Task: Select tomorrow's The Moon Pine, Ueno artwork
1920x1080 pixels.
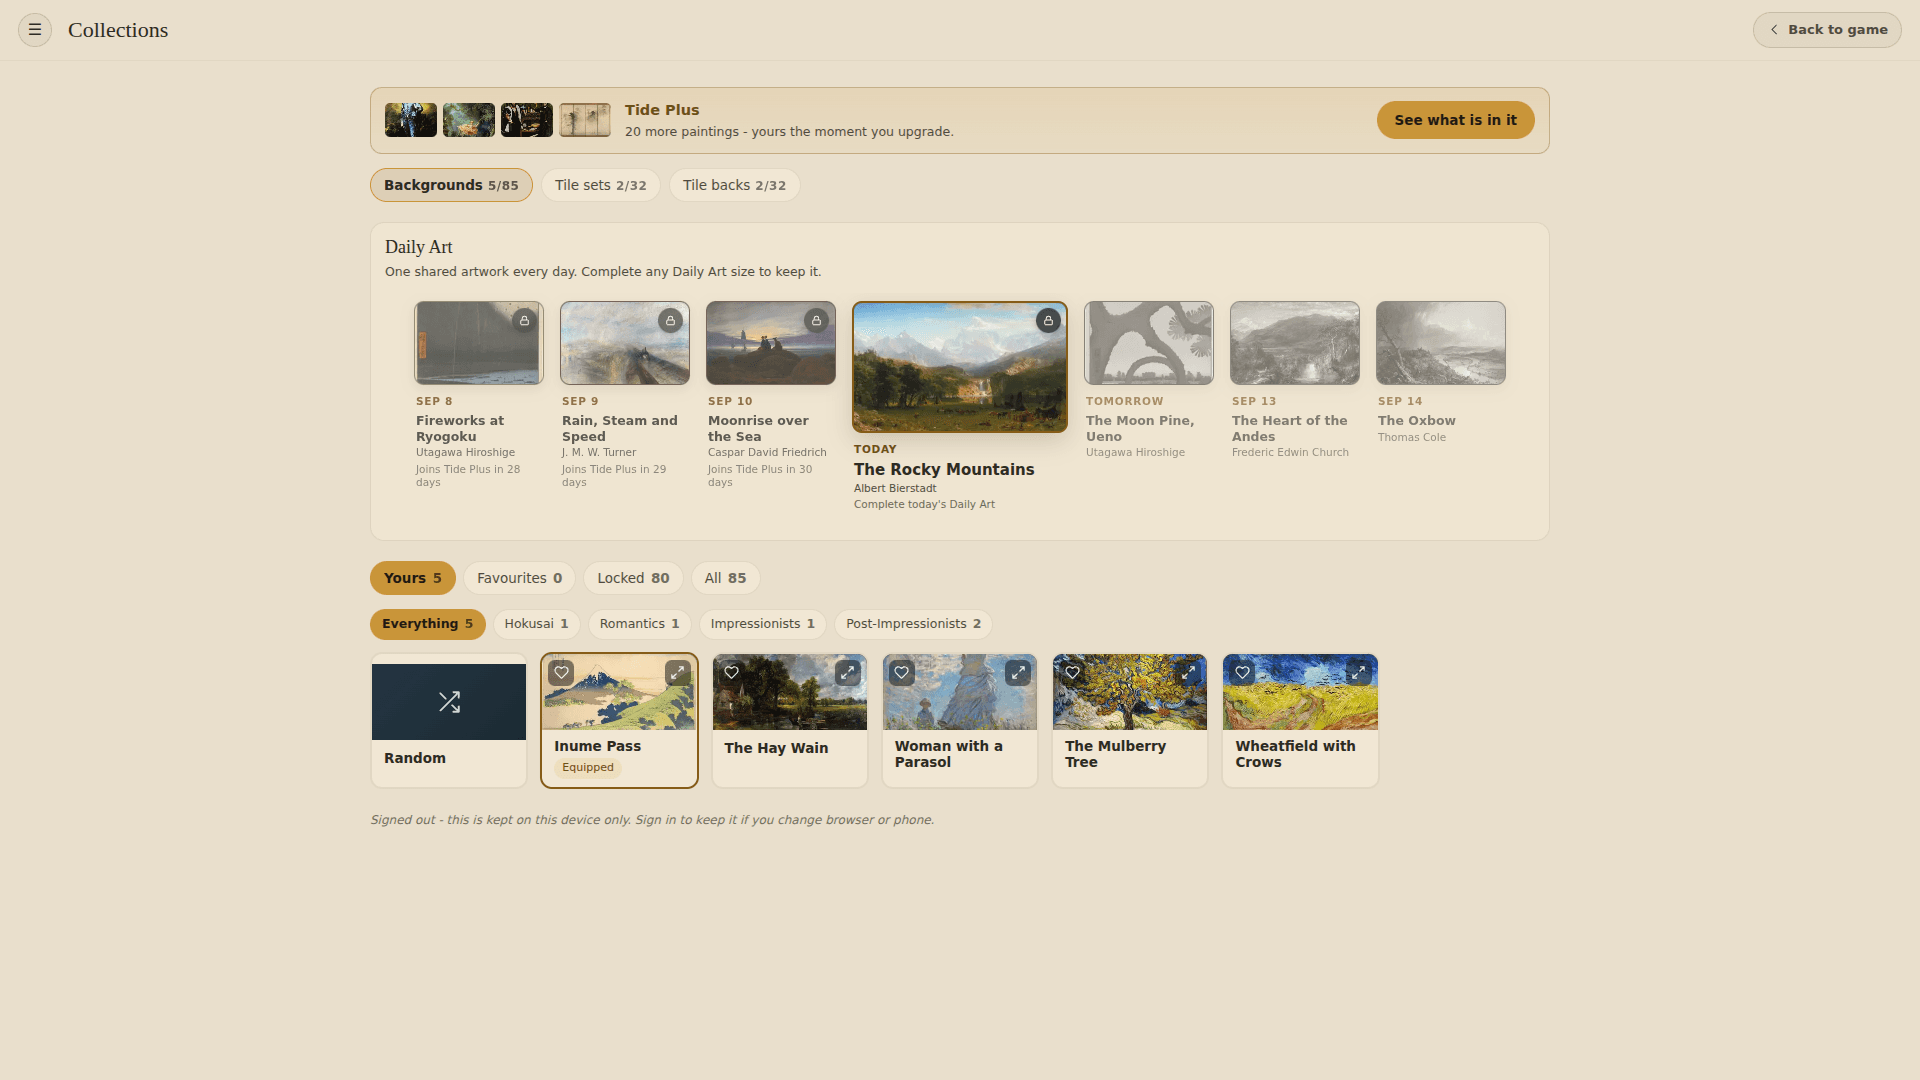Action: [1149, 343]
